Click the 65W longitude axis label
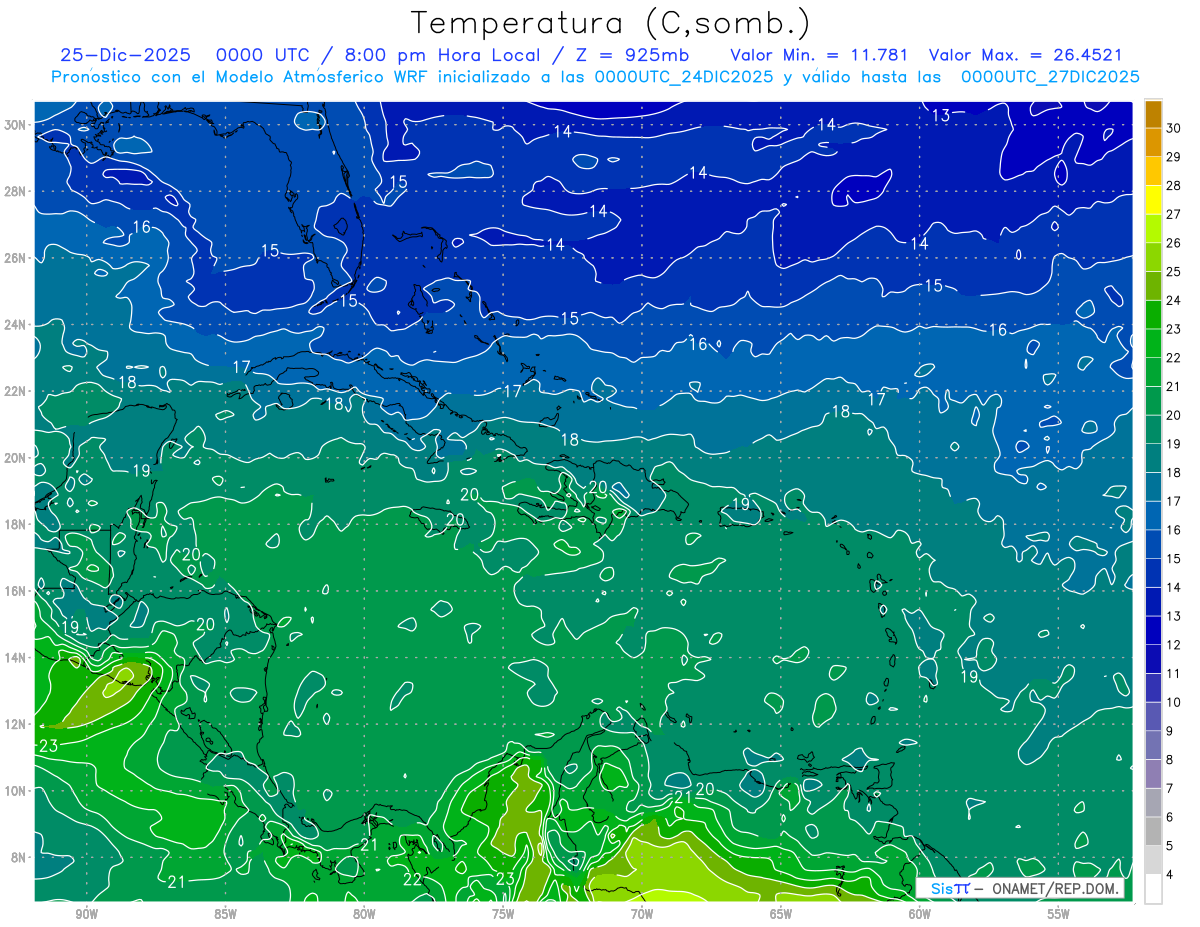1200x927 pixels. pyautogui.click(x=781, y=915)
